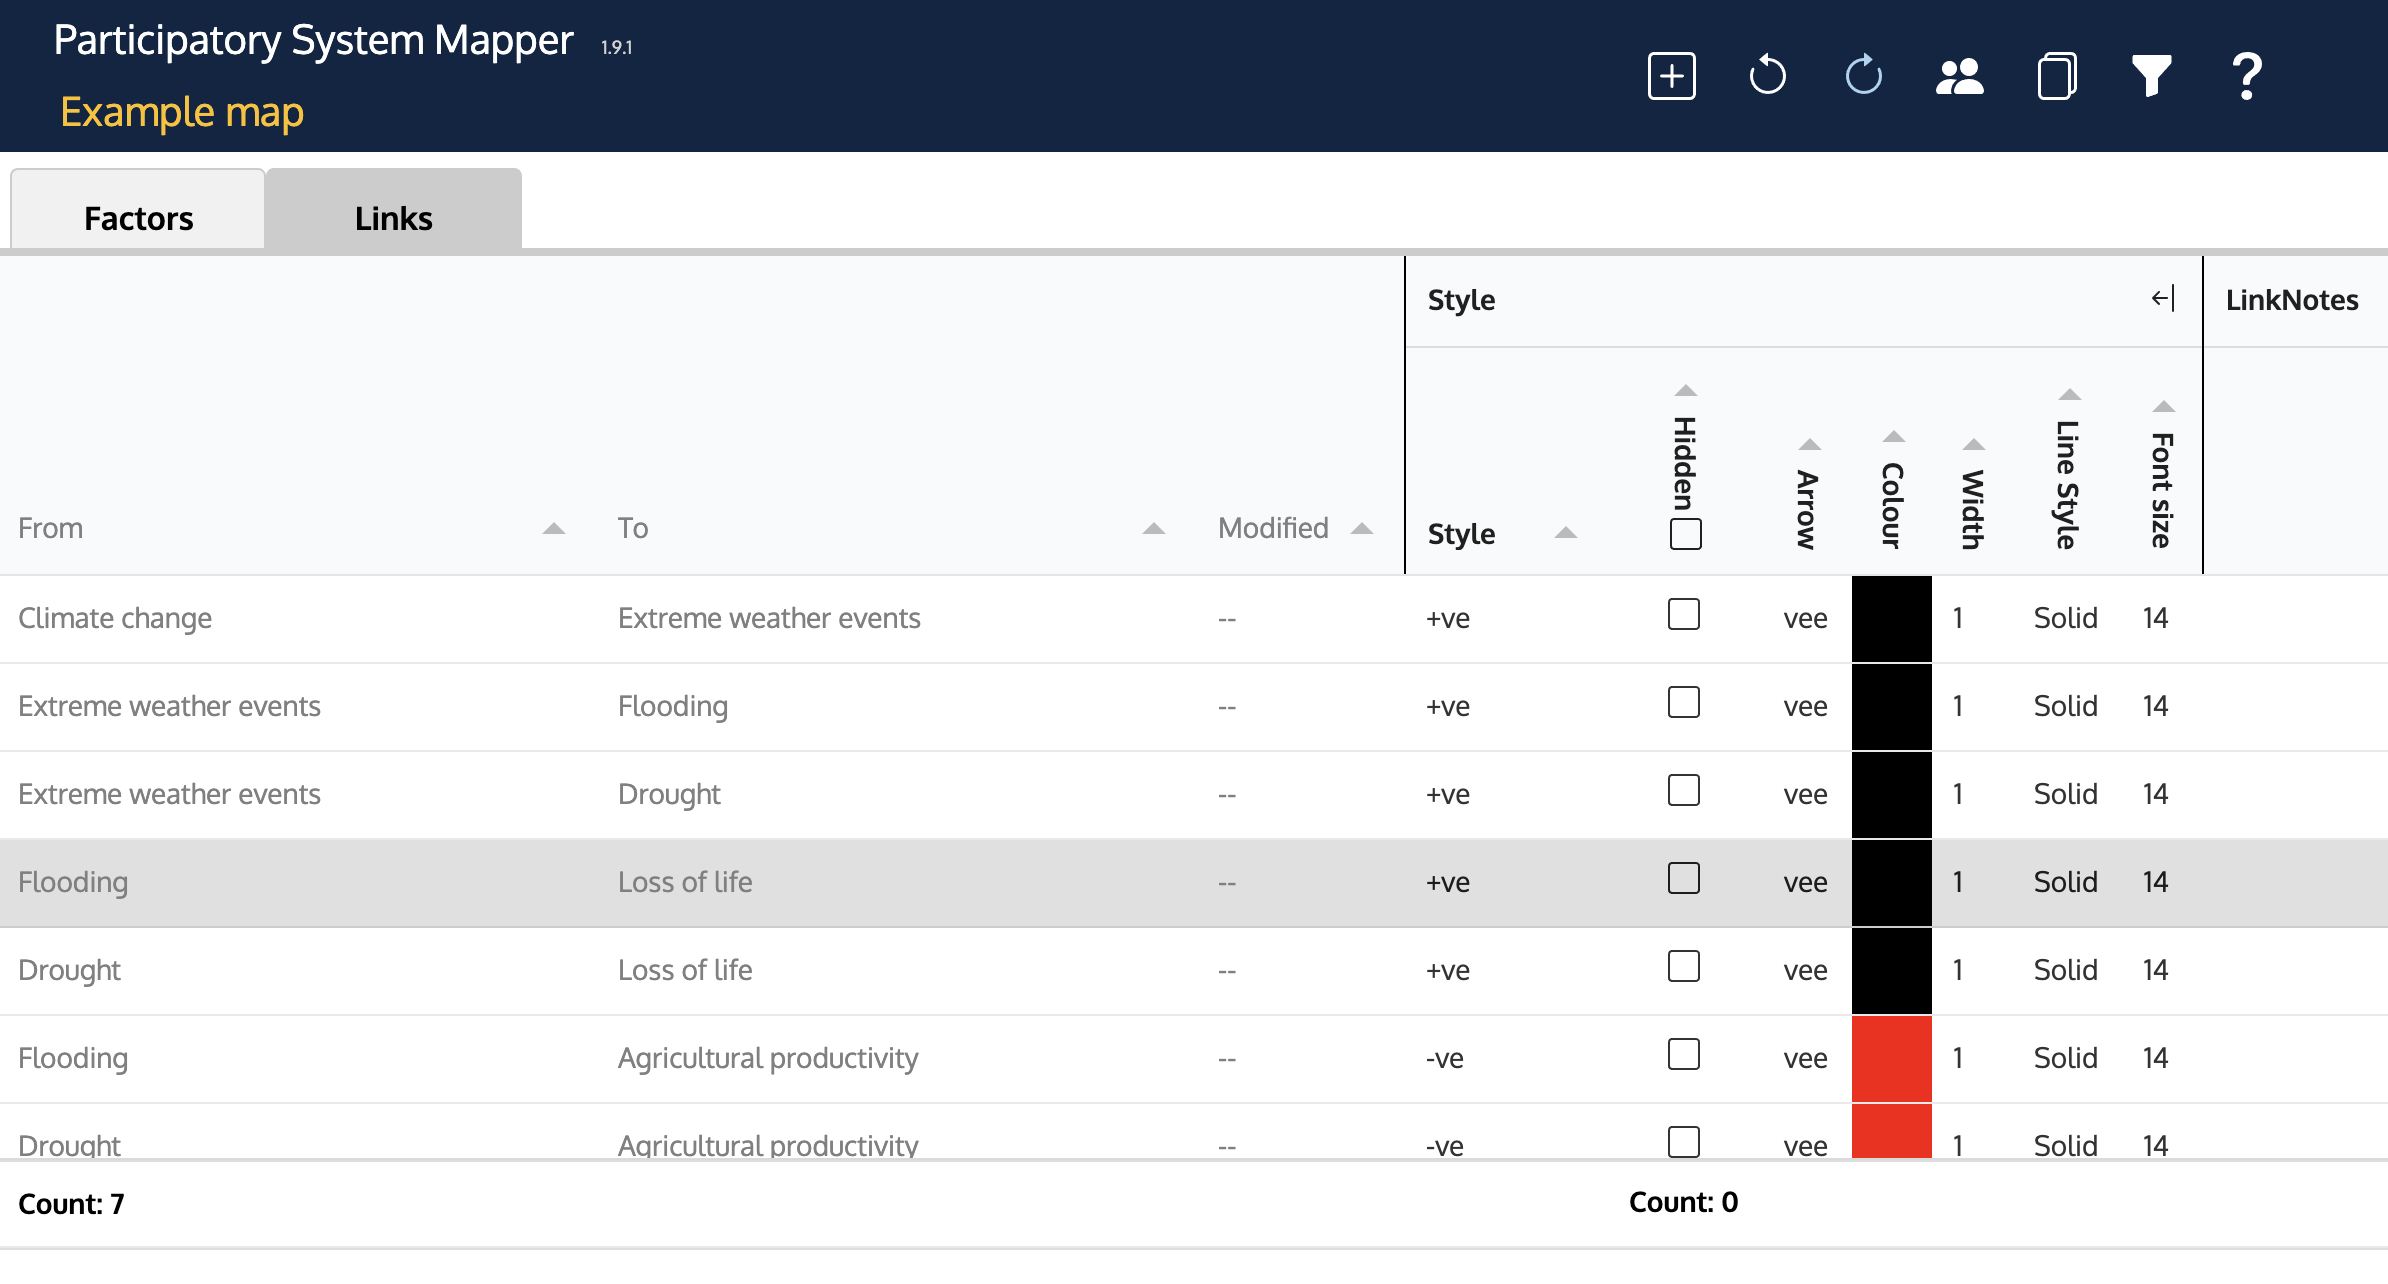Enable Hidden checkbox for Climate change link
Viewport: 2388px width, 1284px height.
[1683, 615]
